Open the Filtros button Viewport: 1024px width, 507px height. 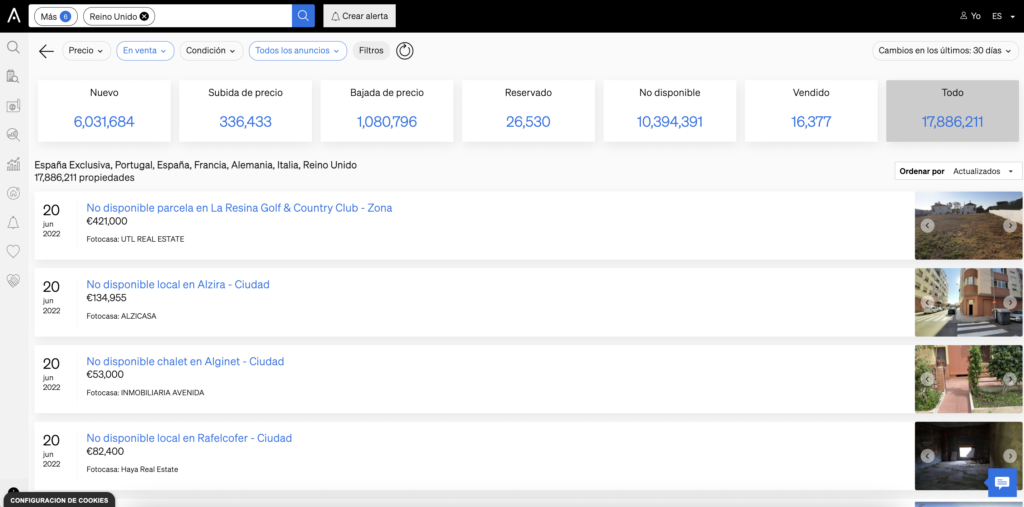(371, 51)
